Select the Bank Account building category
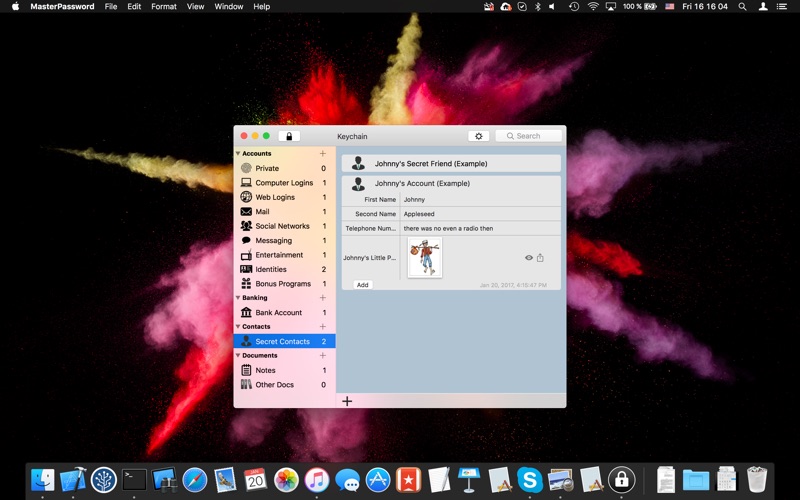This screenshot has width=800, height=500. [x=284, y=312]
